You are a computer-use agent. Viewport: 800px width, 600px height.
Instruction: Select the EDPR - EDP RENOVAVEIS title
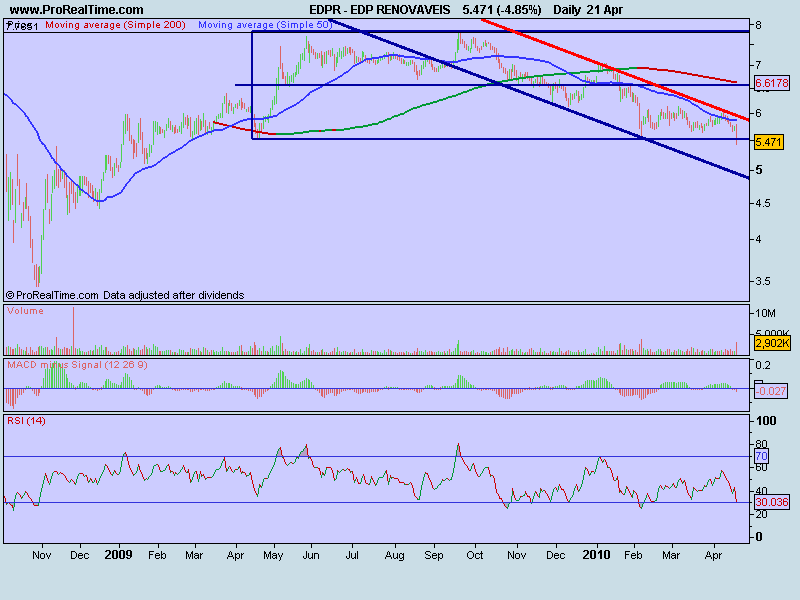pos(380,10)
